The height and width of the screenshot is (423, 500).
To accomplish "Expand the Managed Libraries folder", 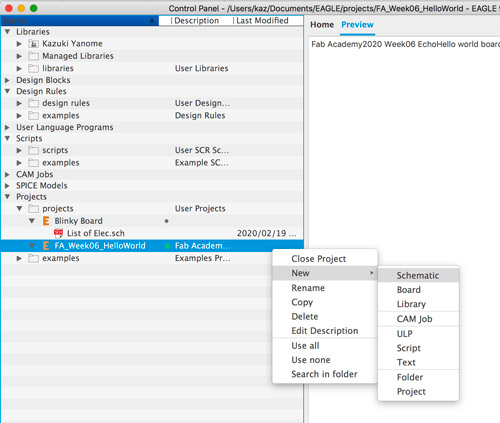I will click(x=19, y=56).
